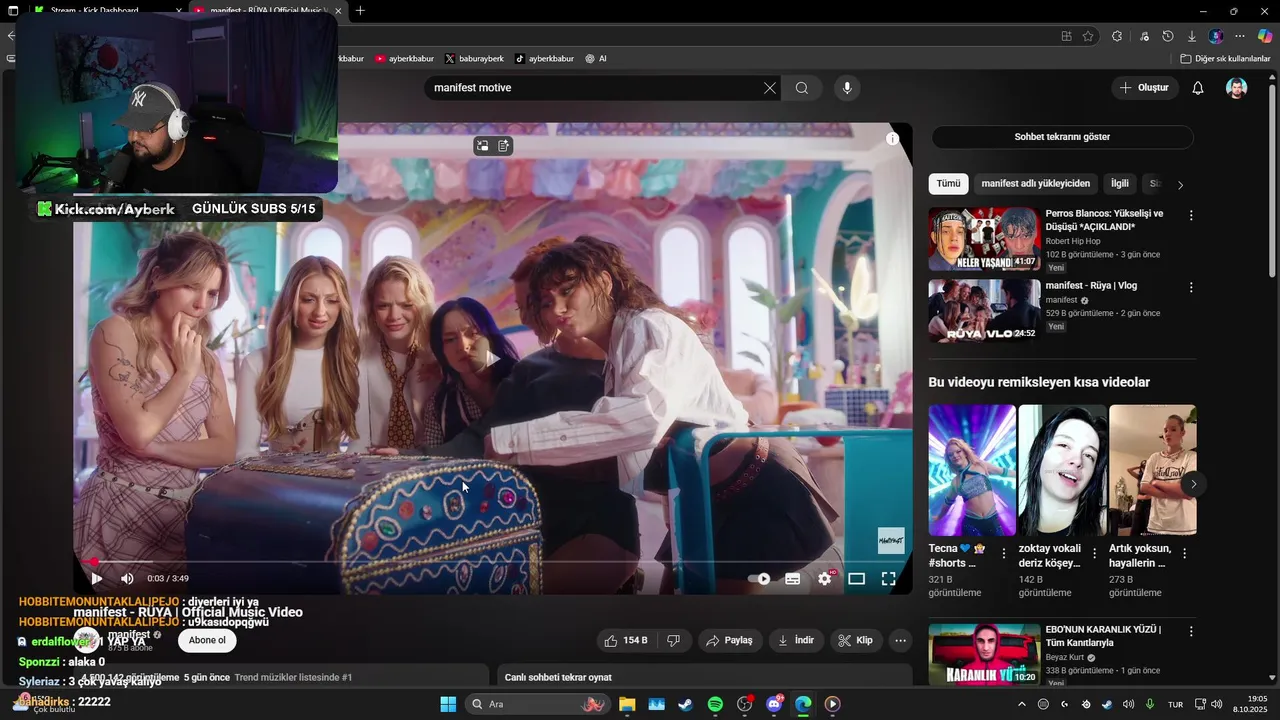The width and height of the screenshot is (1280, 720).
Task: Open the Tecna shorts thumbnail
Action: point(972,470)
